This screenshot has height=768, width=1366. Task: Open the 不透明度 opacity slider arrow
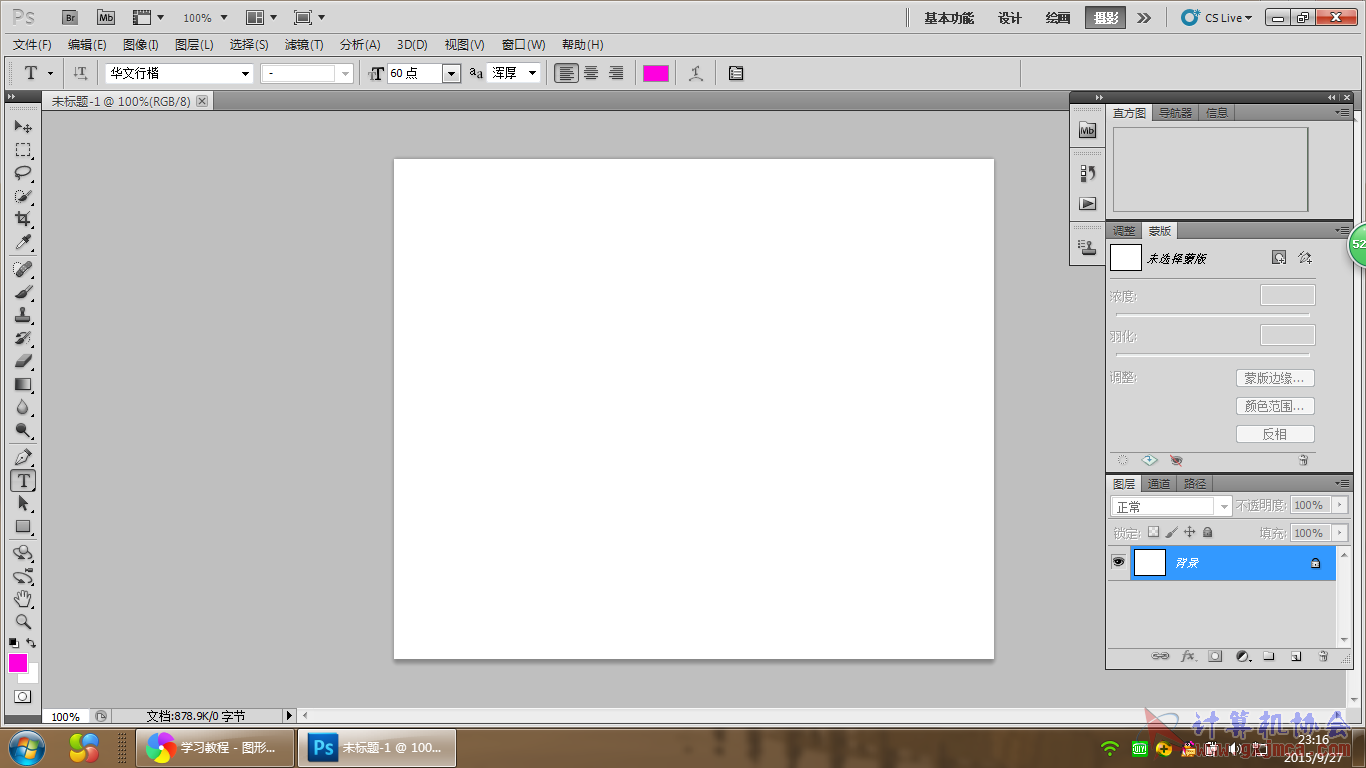pos(1341,505)
